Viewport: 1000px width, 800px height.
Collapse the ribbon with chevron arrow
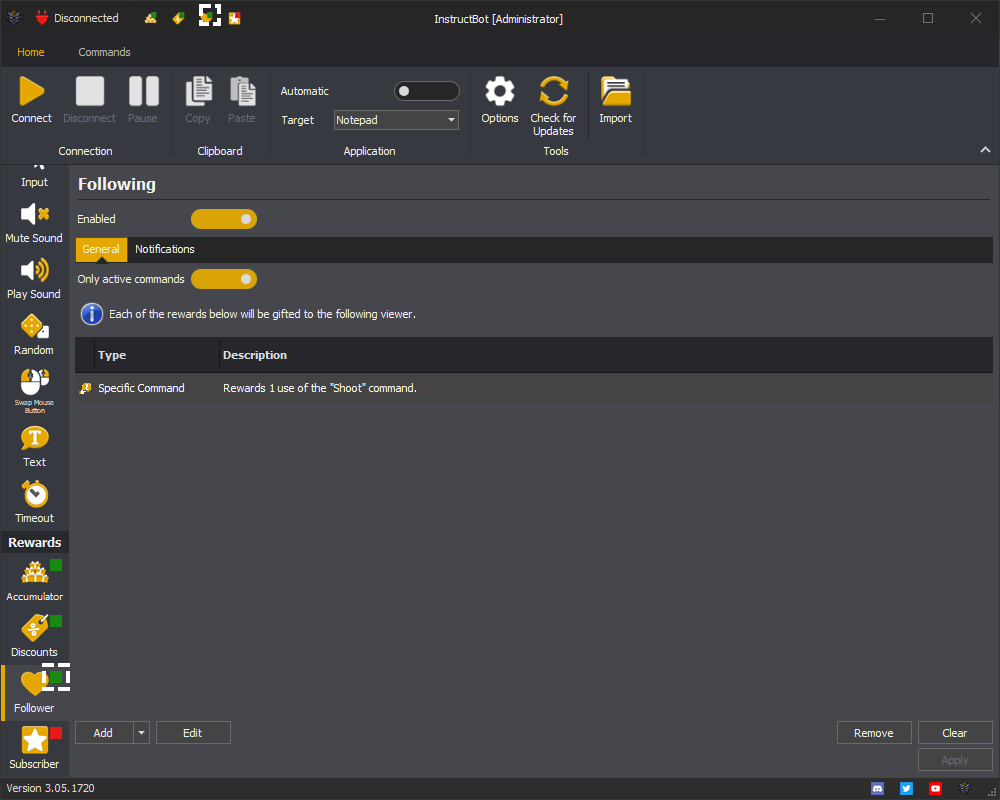click(985, 150)
